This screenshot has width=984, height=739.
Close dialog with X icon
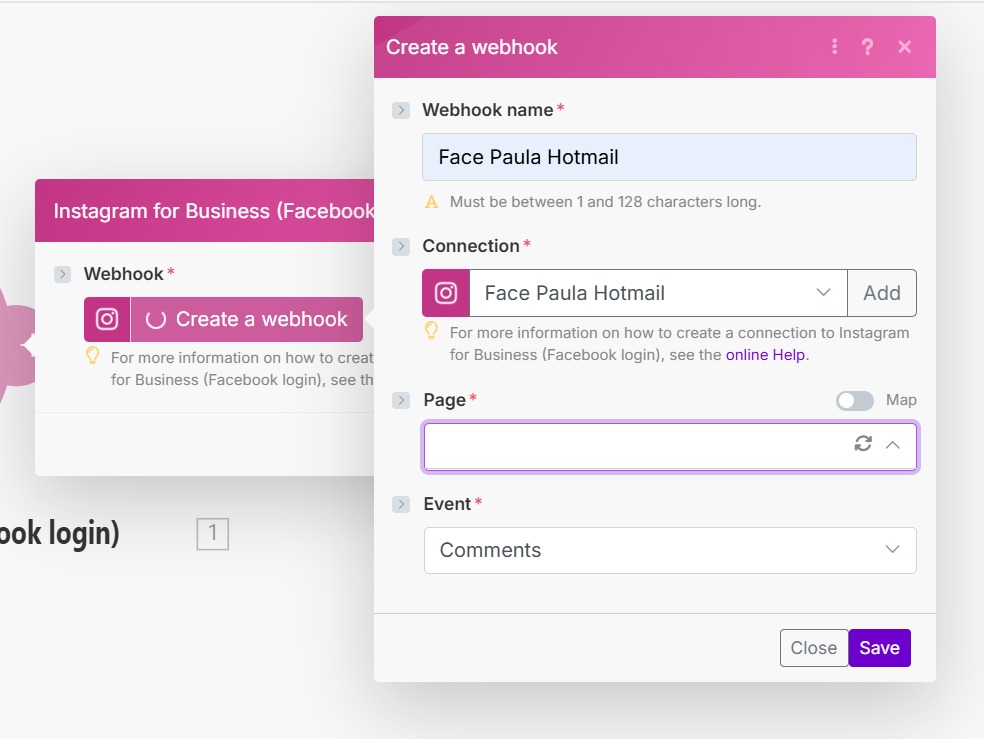pos(904,47)
